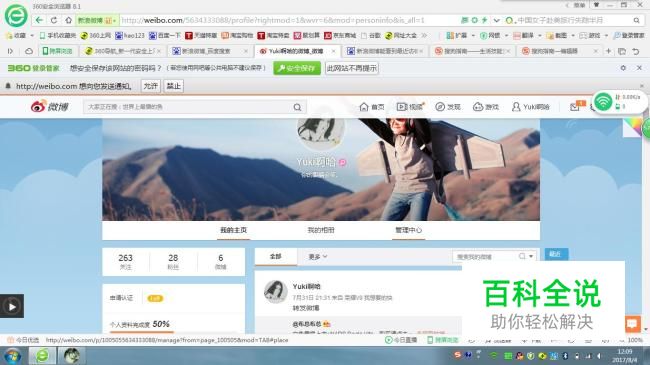650x365 pixels.
Task: Click the post author avatar thumbnail
Action: coord(276,292)
